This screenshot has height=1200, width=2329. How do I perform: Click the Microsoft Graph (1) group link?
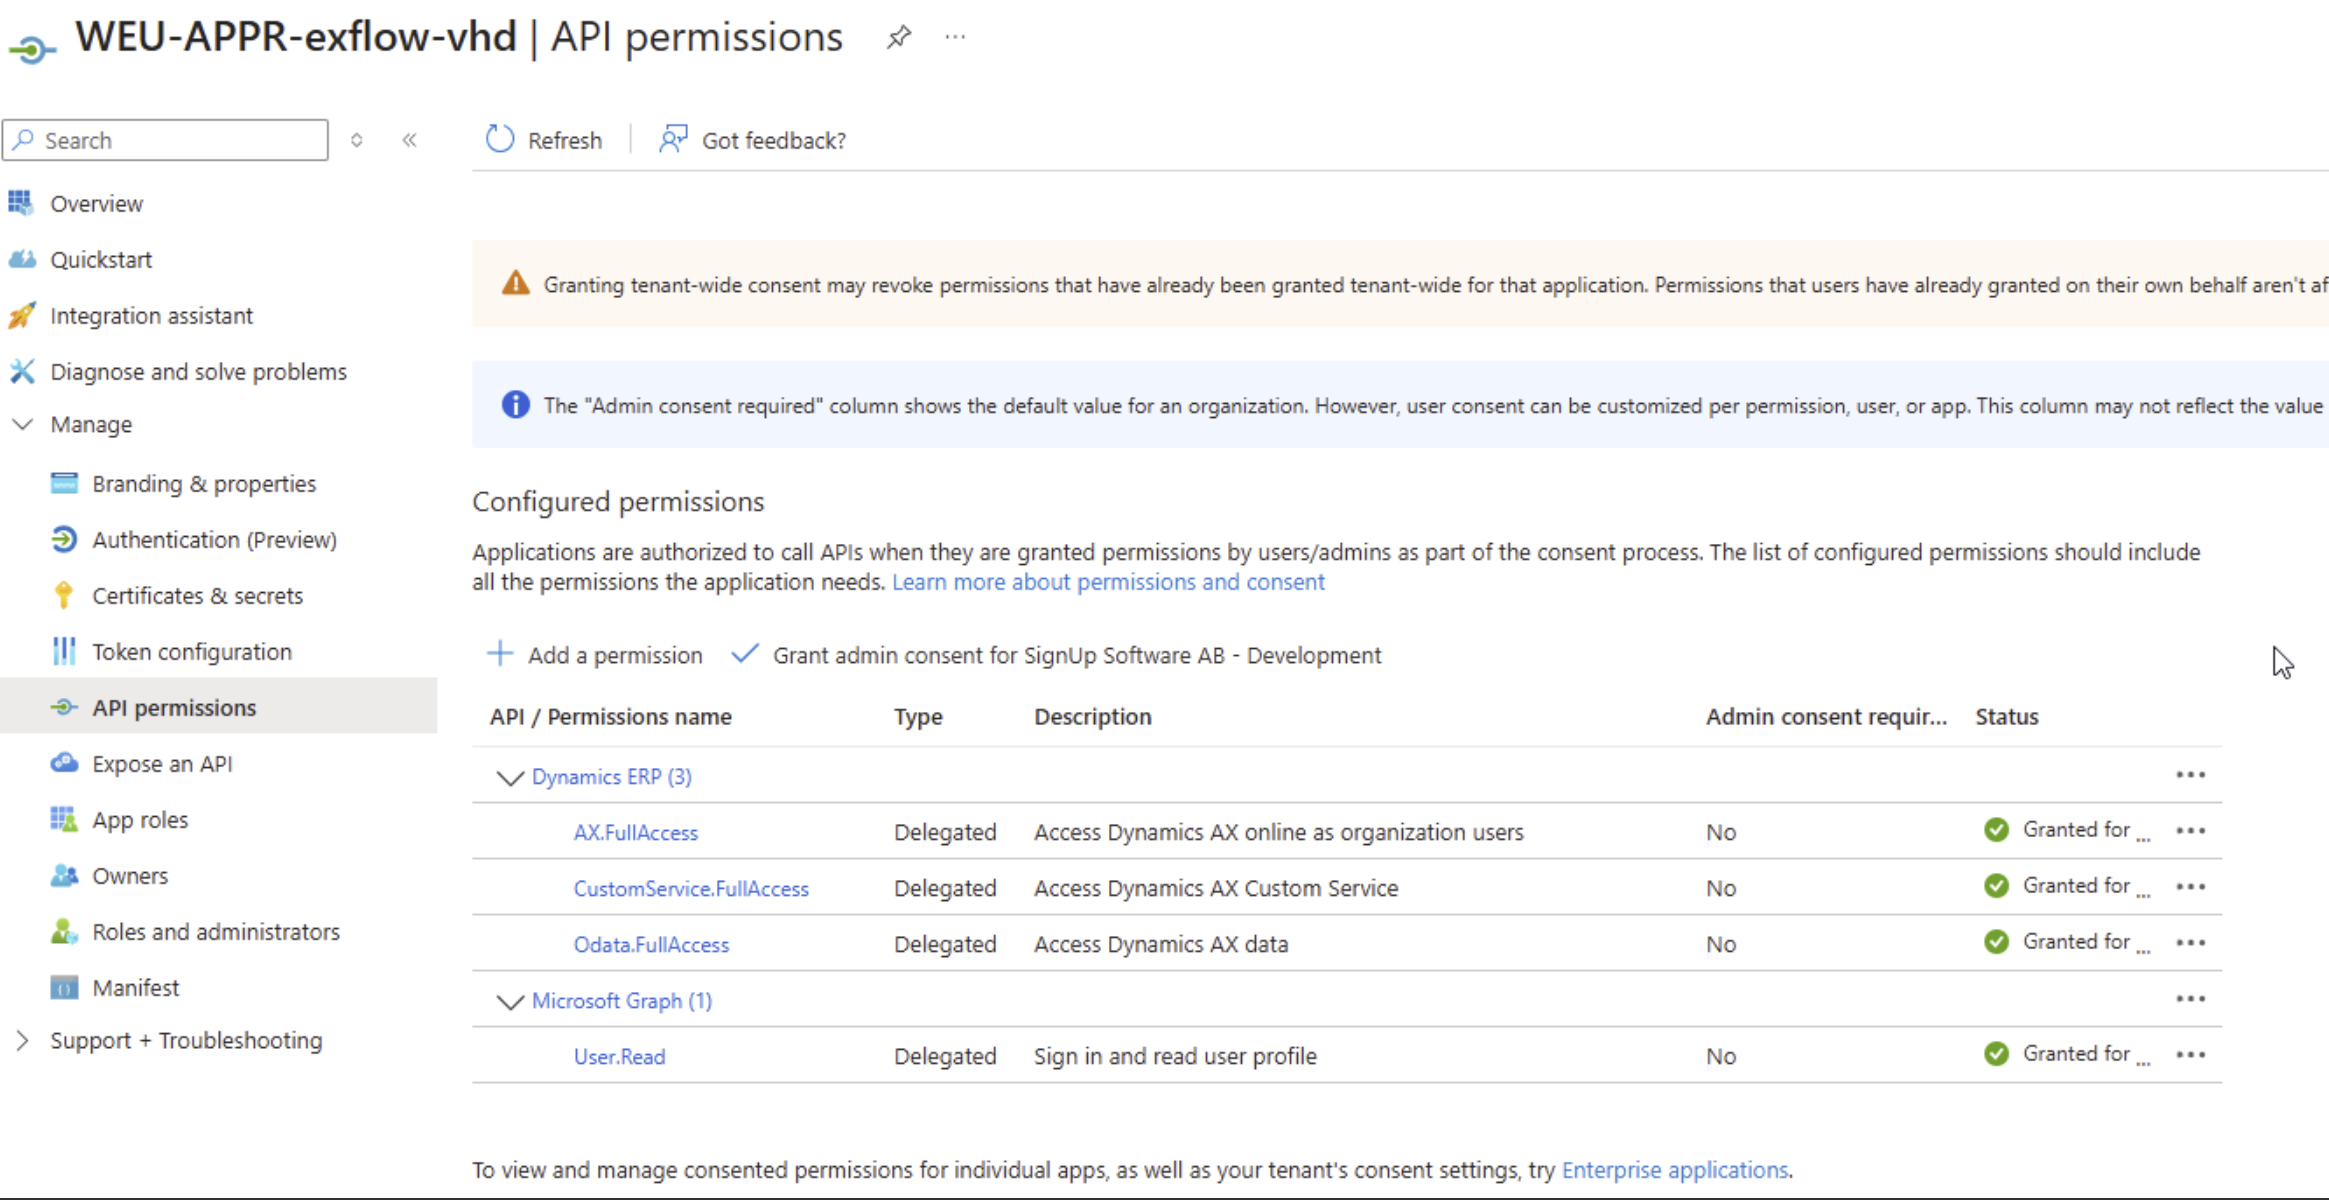pos(622,1001)
